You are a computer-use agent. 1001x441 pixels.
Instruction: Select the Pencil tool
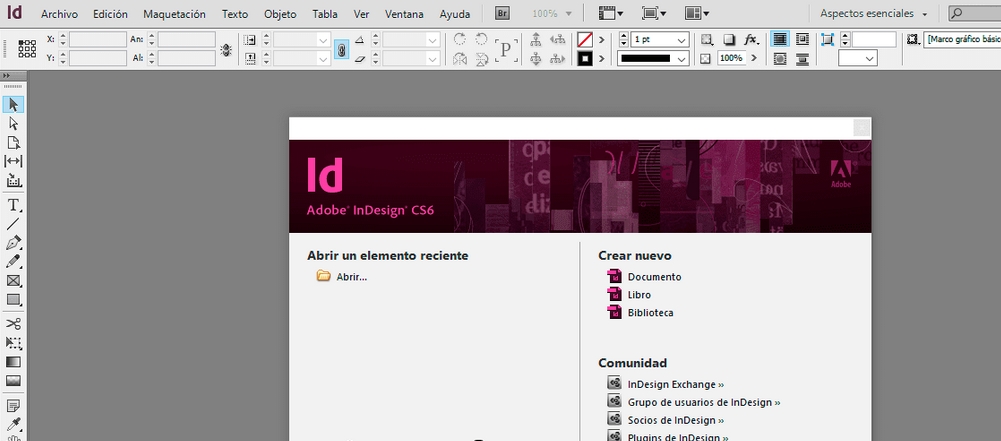pos(13,262)
